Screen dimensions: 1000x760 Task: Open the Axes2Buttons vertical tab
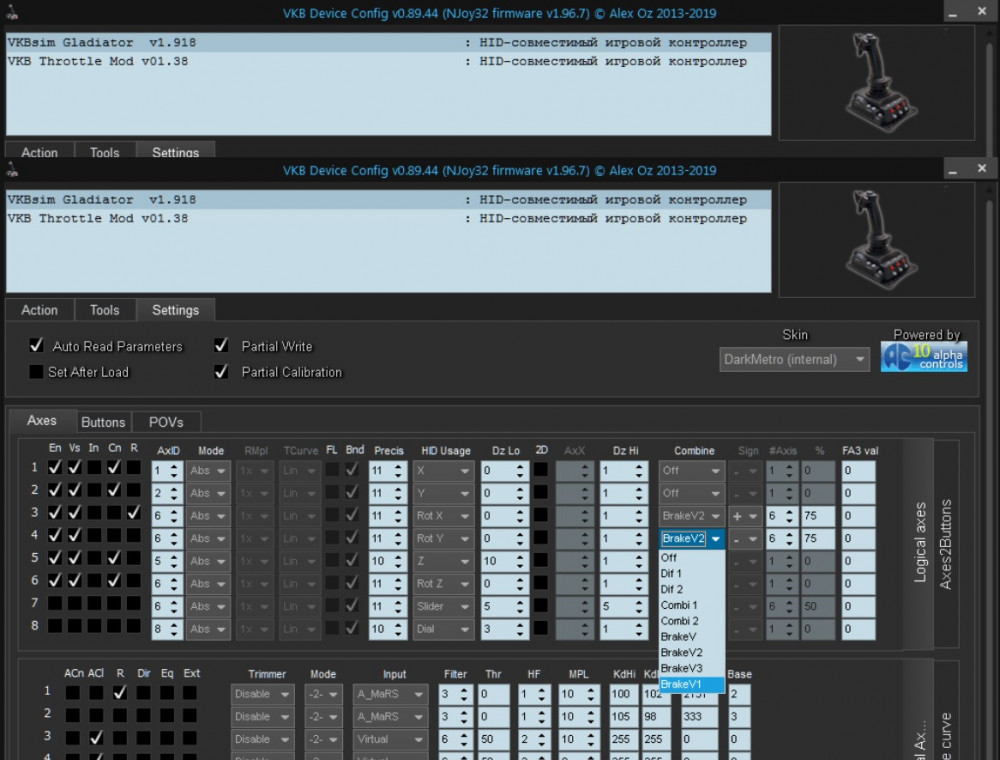pos(945,544)
